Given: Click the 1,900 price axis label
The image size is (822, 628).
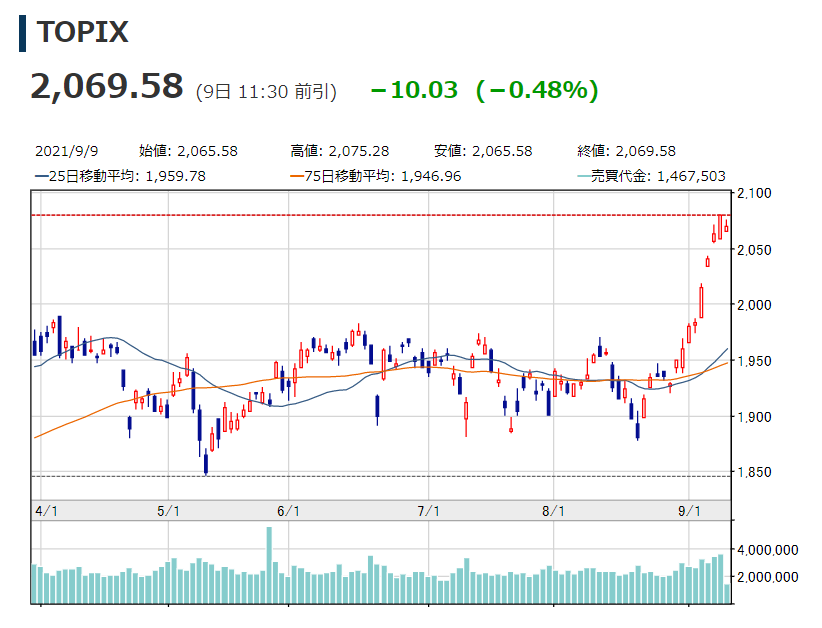Looking at the screenshot, I should click(x=754, y=417).
